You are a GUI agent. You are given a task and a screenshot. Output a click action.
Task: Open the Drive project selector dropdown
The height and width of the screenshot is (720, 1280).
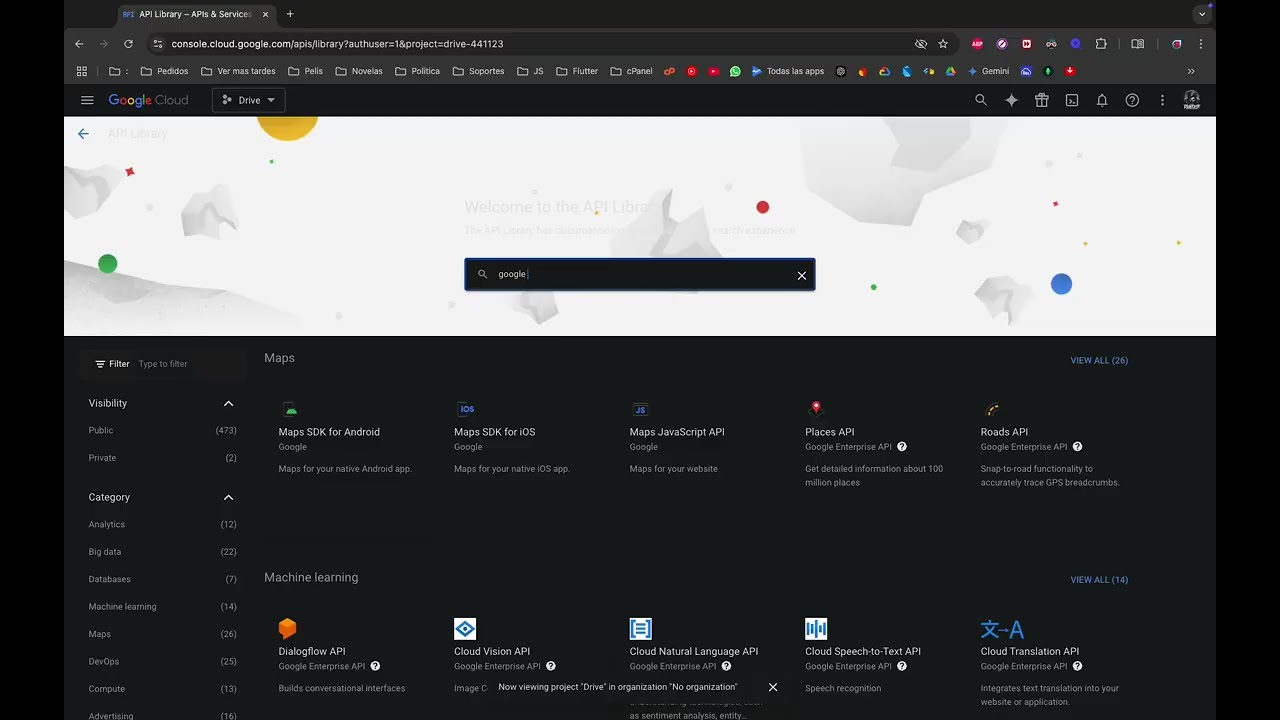[249, 100]
